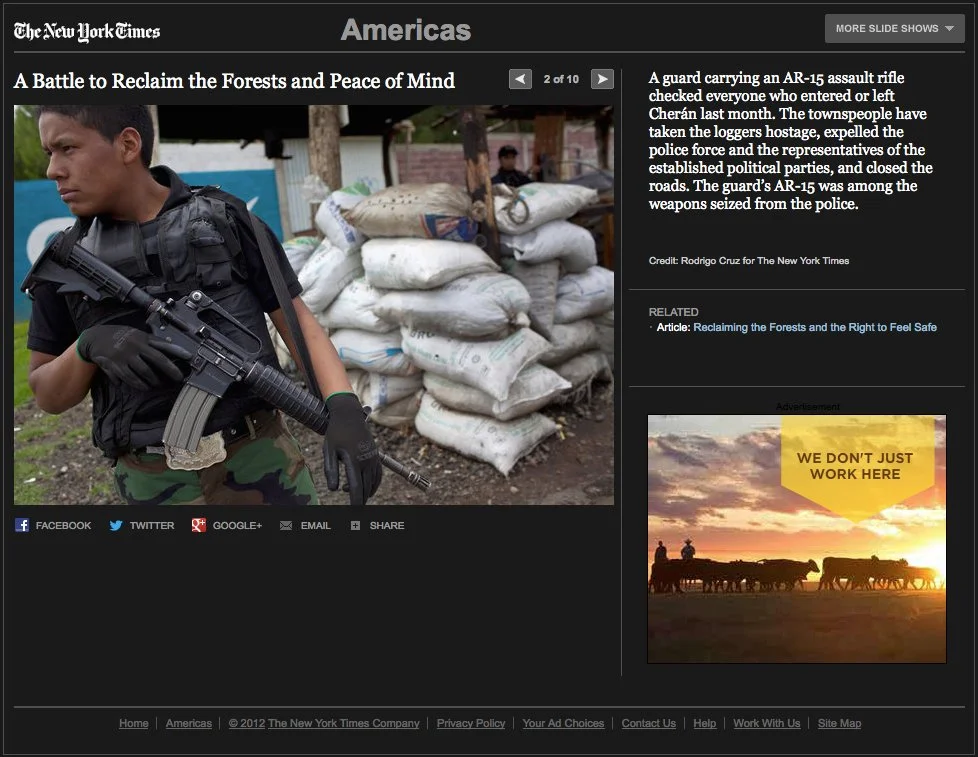The width and height of the screenshot is (978, 757).
Task: Navigate to Home in the footer
Action: click(x=133, y=723)
